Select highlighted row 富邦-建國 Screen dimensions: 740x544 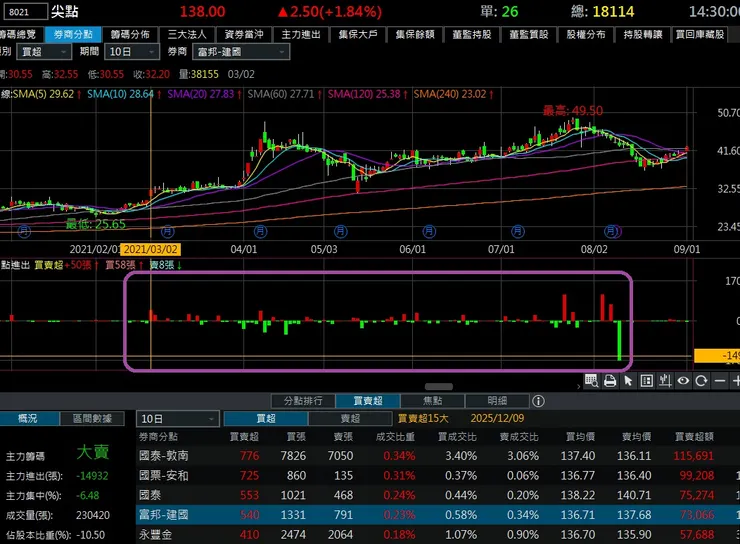point(438,515)
